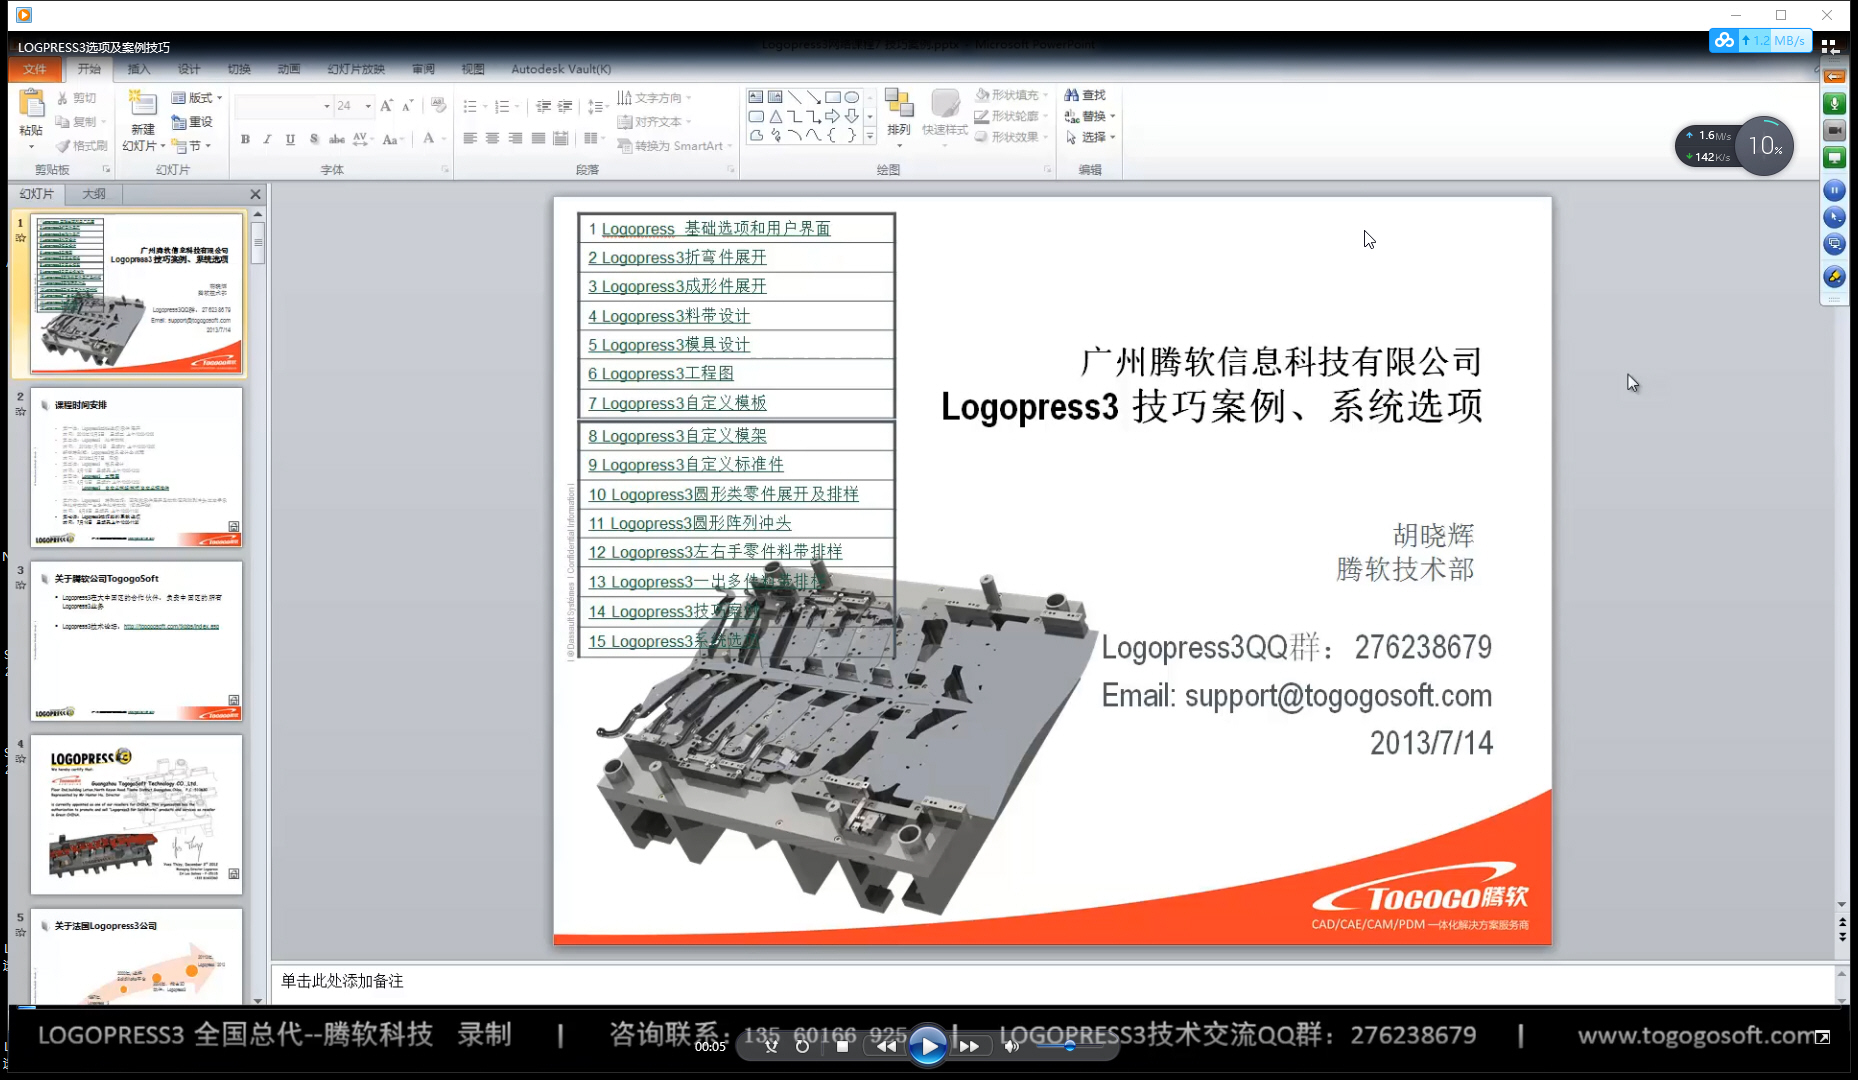Image resolution: width=1858 pixels, height=1080 pixels.
Task: Toggle Strikethrough formatting
Action: pos(337,139)
